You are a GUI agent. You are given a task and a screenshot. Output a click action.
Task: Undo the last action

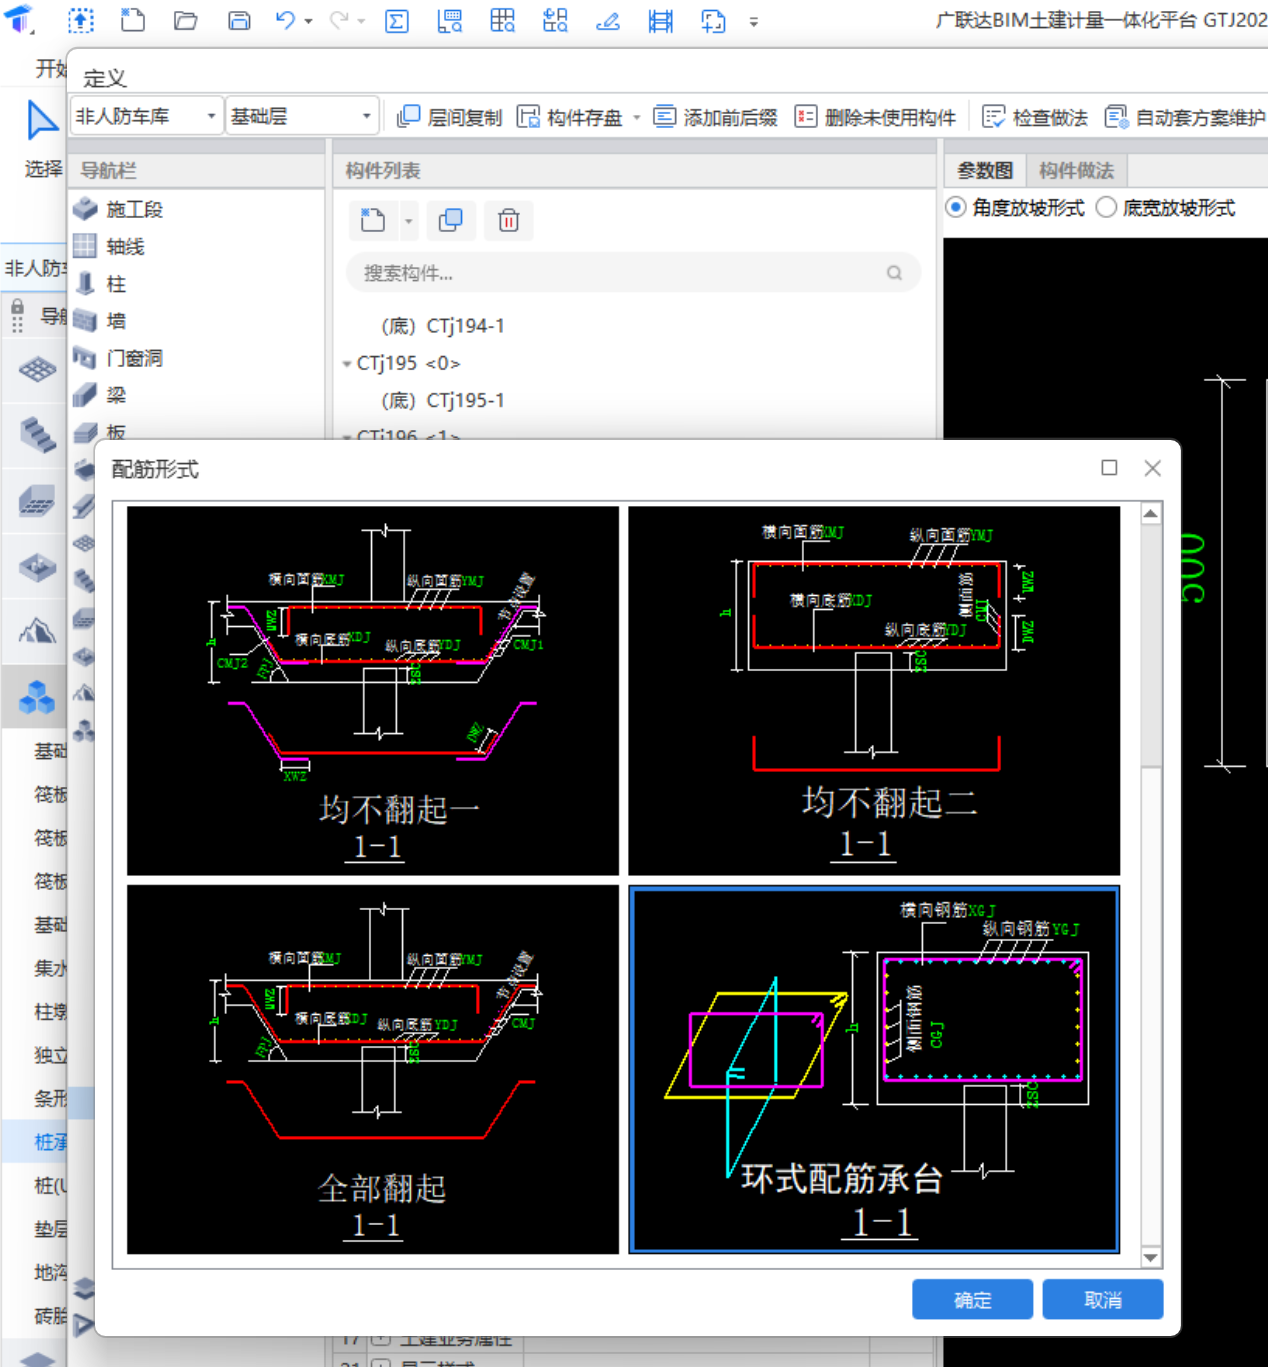tap(286, 20)
